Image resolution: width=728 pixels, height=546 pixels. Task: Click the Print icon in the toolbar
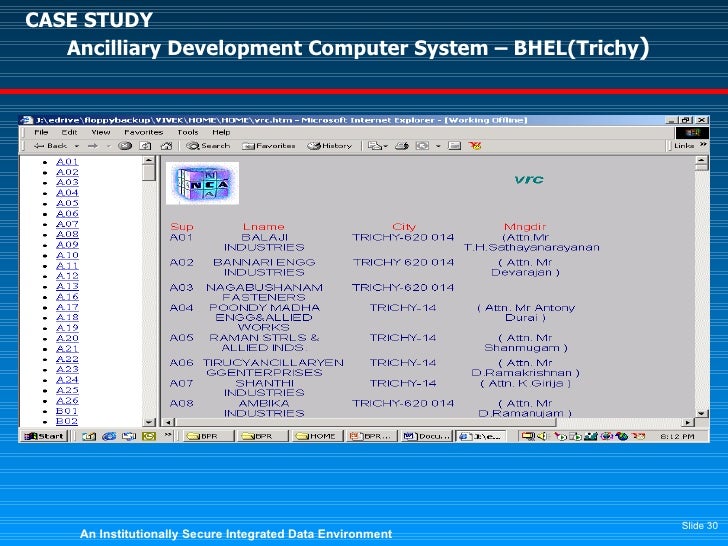(402, 146)
